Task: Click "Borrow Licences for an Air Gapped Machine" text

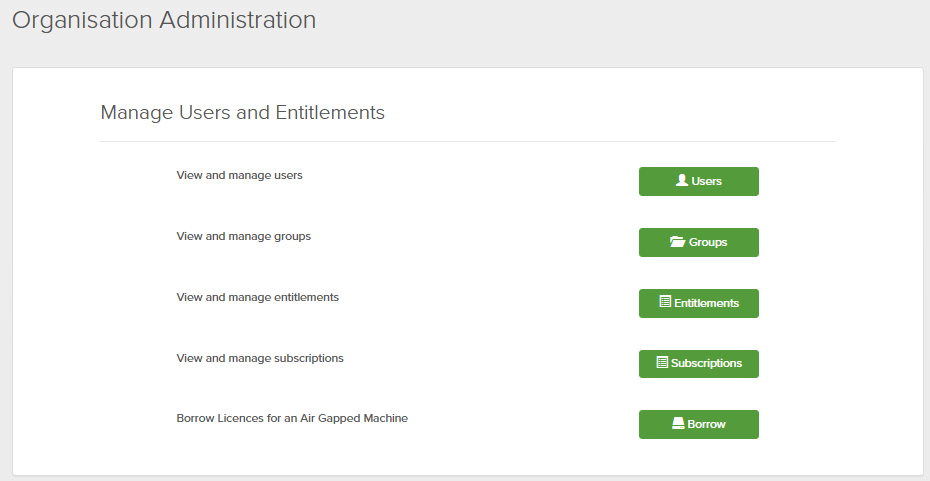Action: (x=292, y=418)
